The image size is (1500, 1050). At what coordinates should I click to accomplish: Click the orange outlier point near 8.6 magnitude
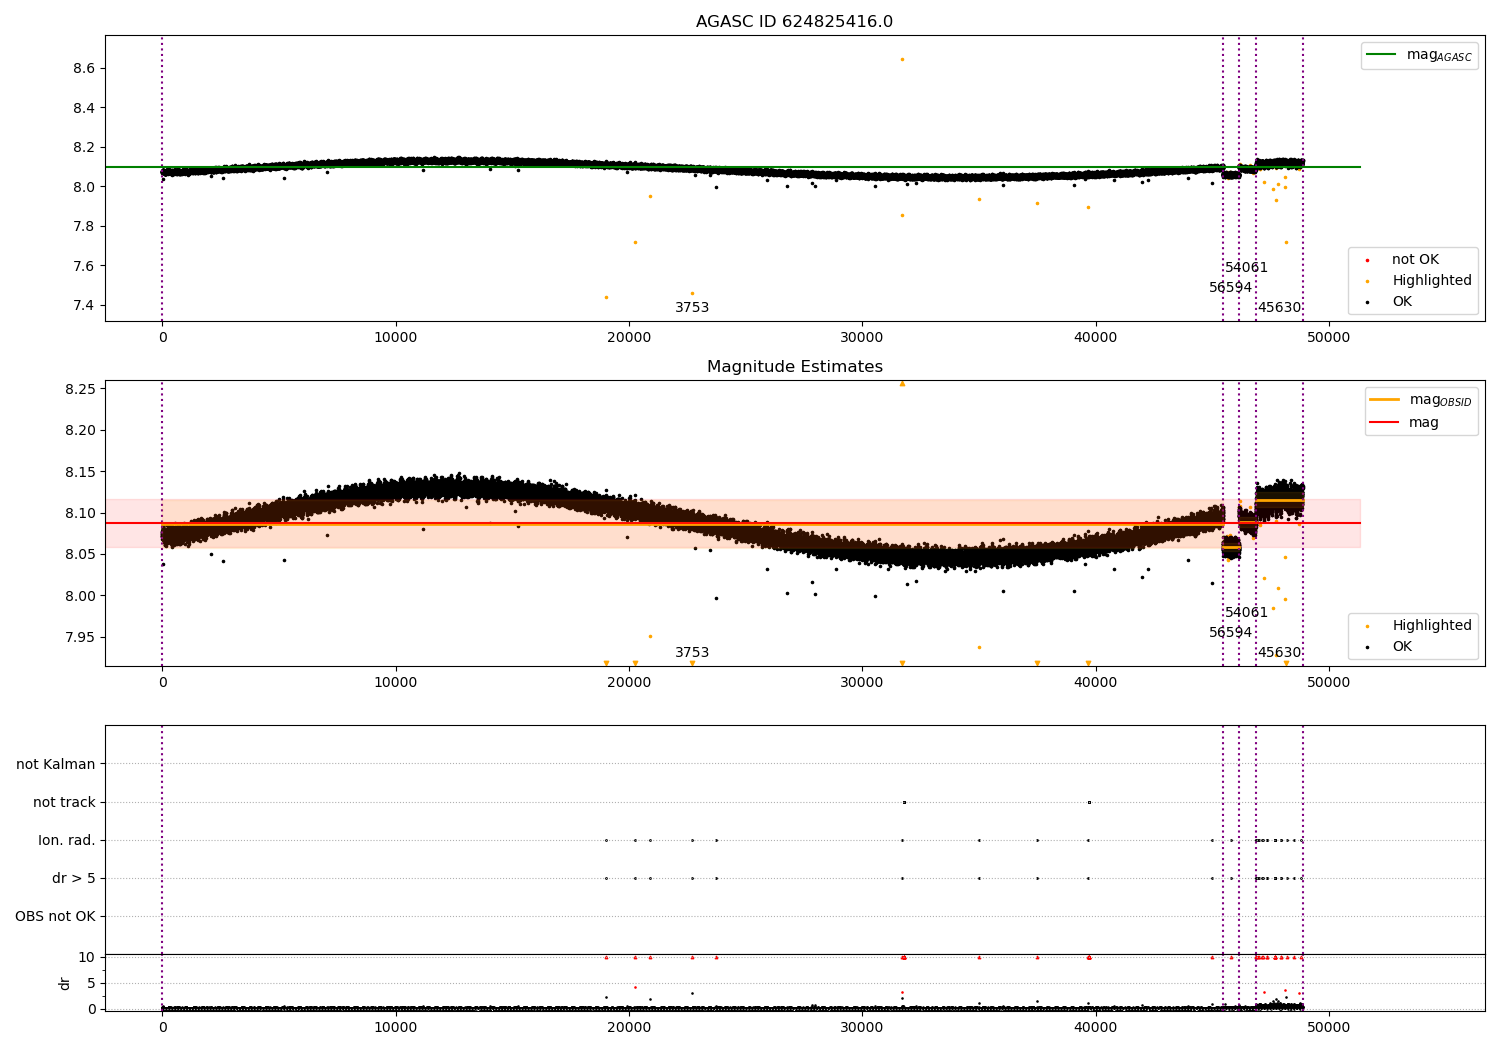point(902,59)
